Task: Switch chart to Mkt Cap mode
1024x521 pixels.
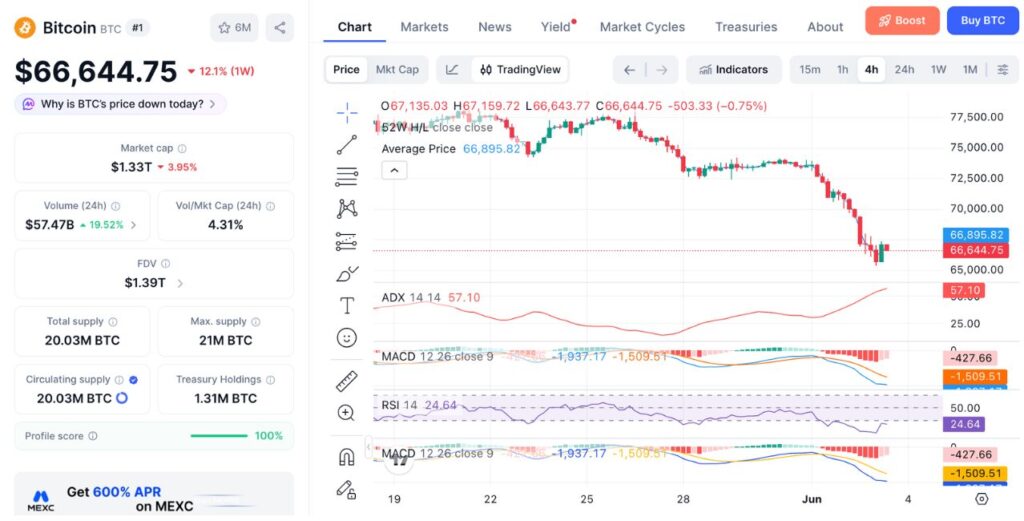Action: pos(397,70)
